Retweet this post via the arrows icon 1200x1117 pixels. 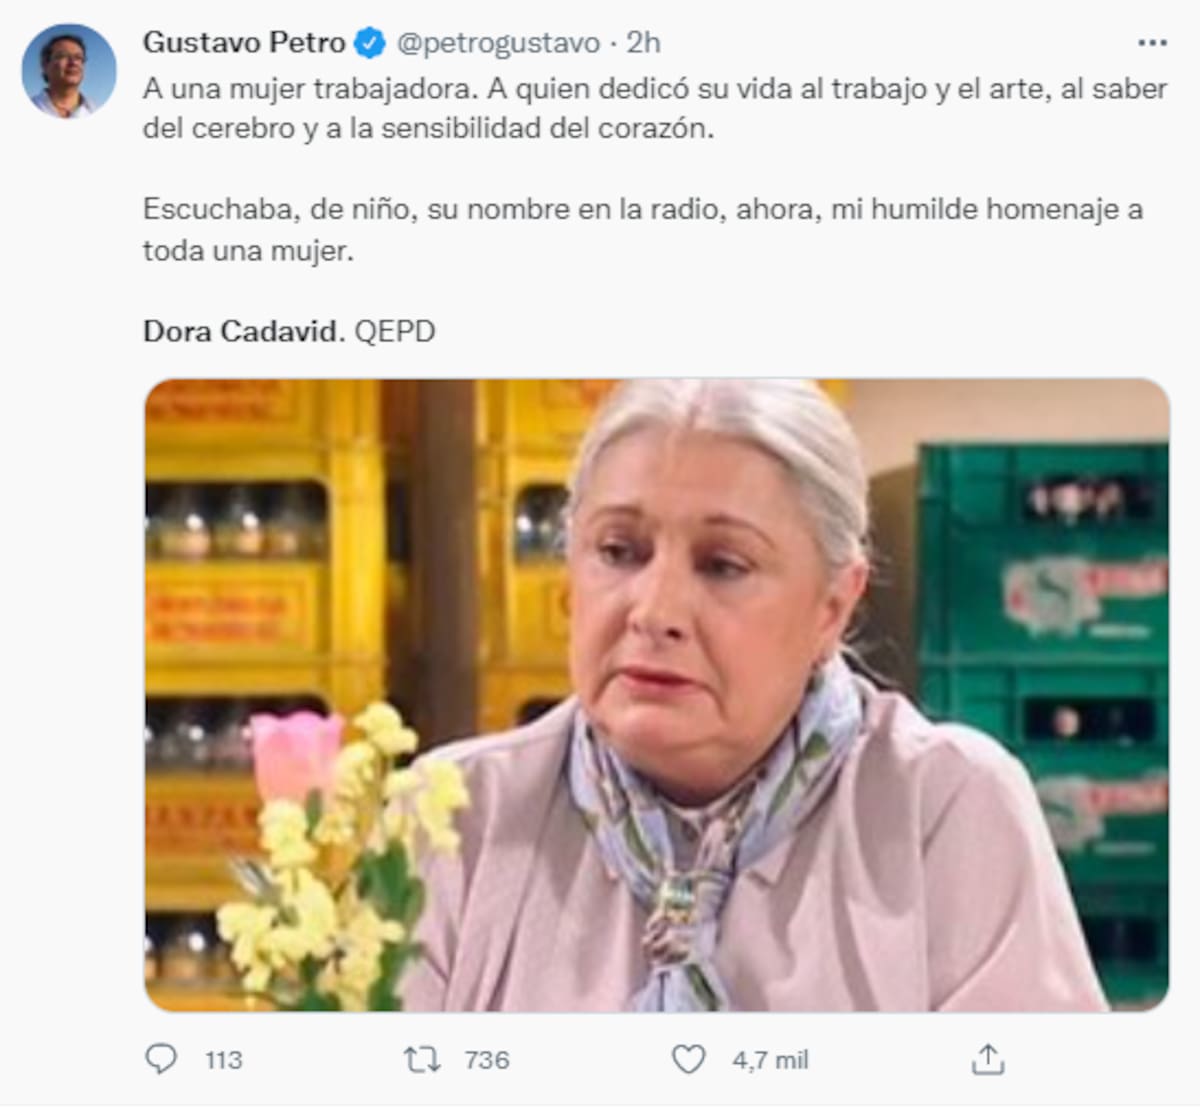421,1060
